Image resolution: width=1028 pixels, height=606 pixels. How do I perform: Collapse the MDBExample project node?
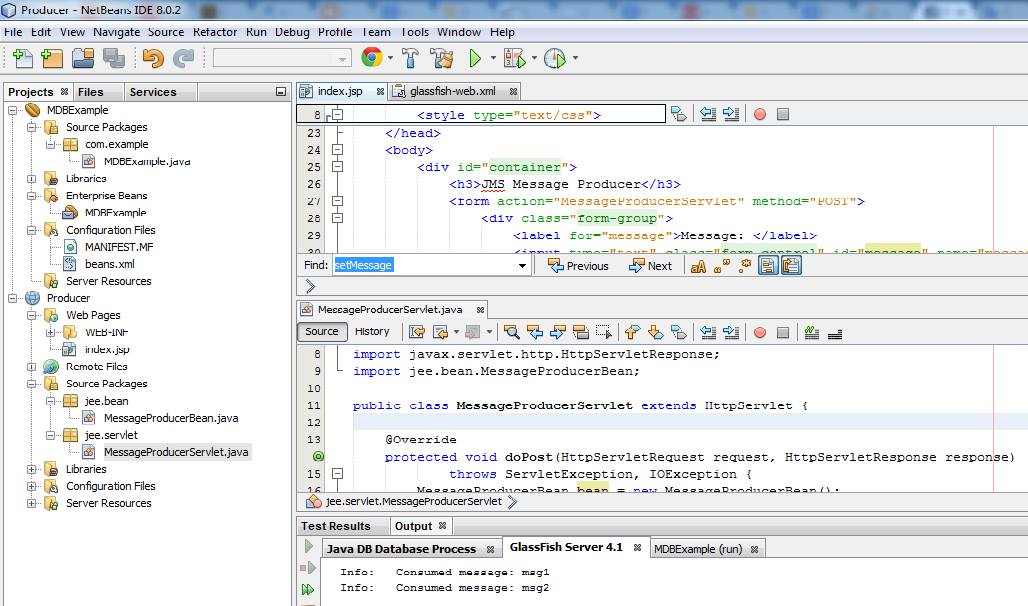pos(12,110)
